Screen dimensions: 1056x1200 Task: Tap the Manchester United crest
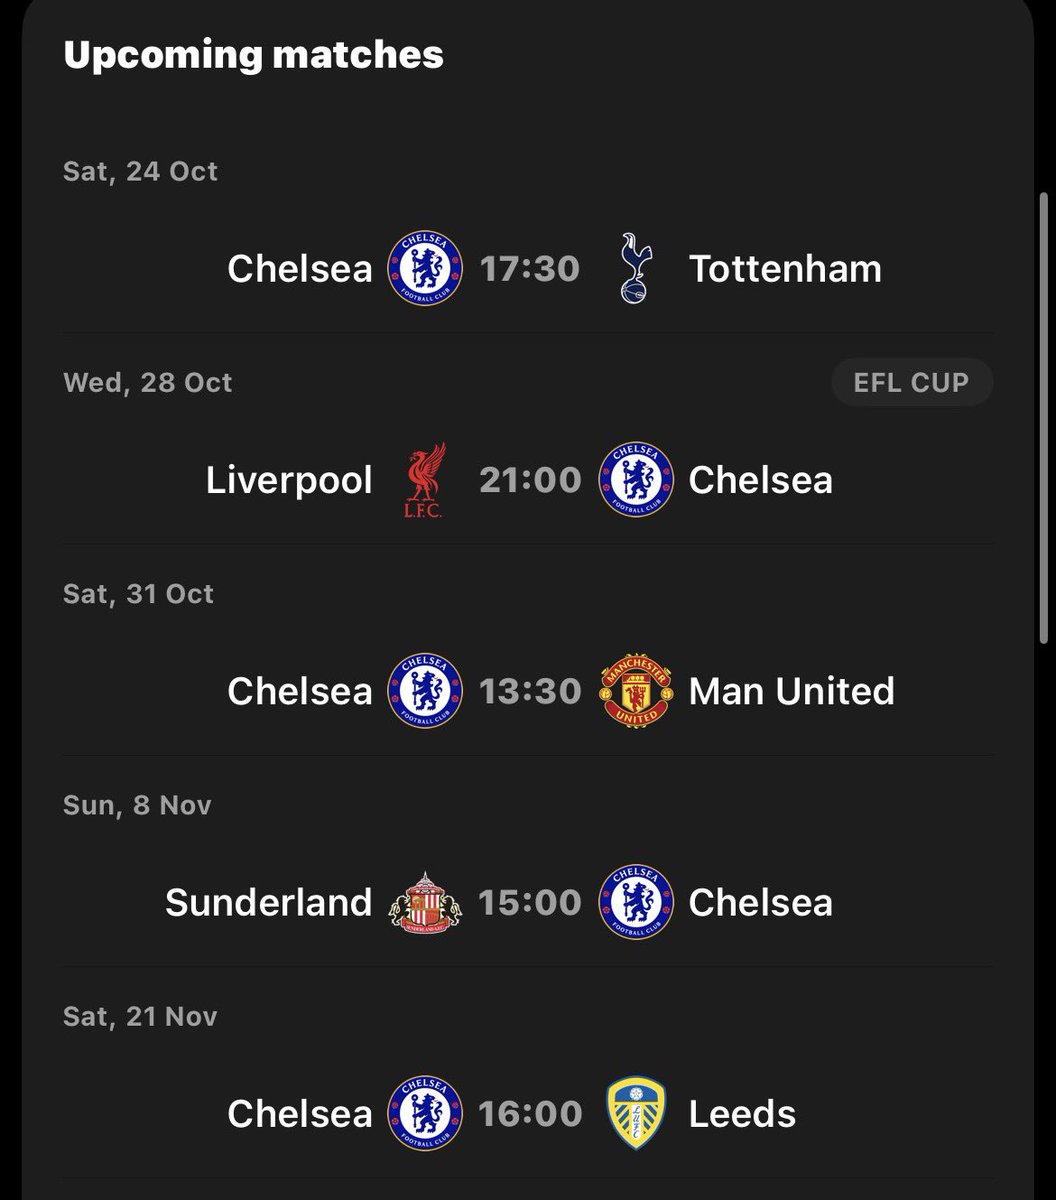(635, 691)
